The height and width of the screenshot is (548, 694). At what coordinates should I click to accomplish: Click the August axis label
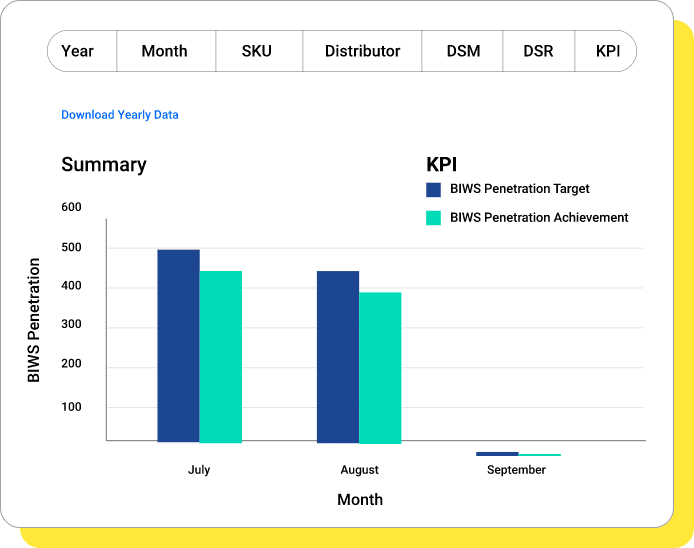tap(359, 470)
